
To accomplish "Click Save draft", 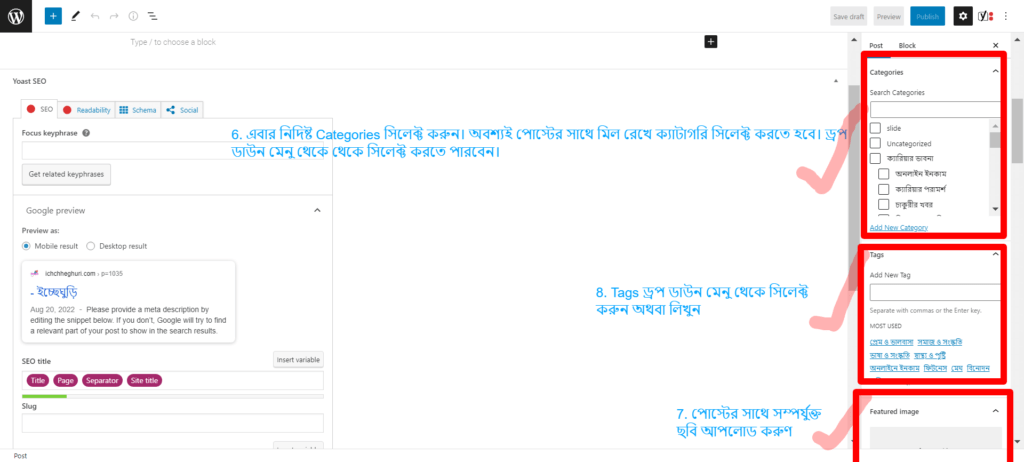I will 848,16.
